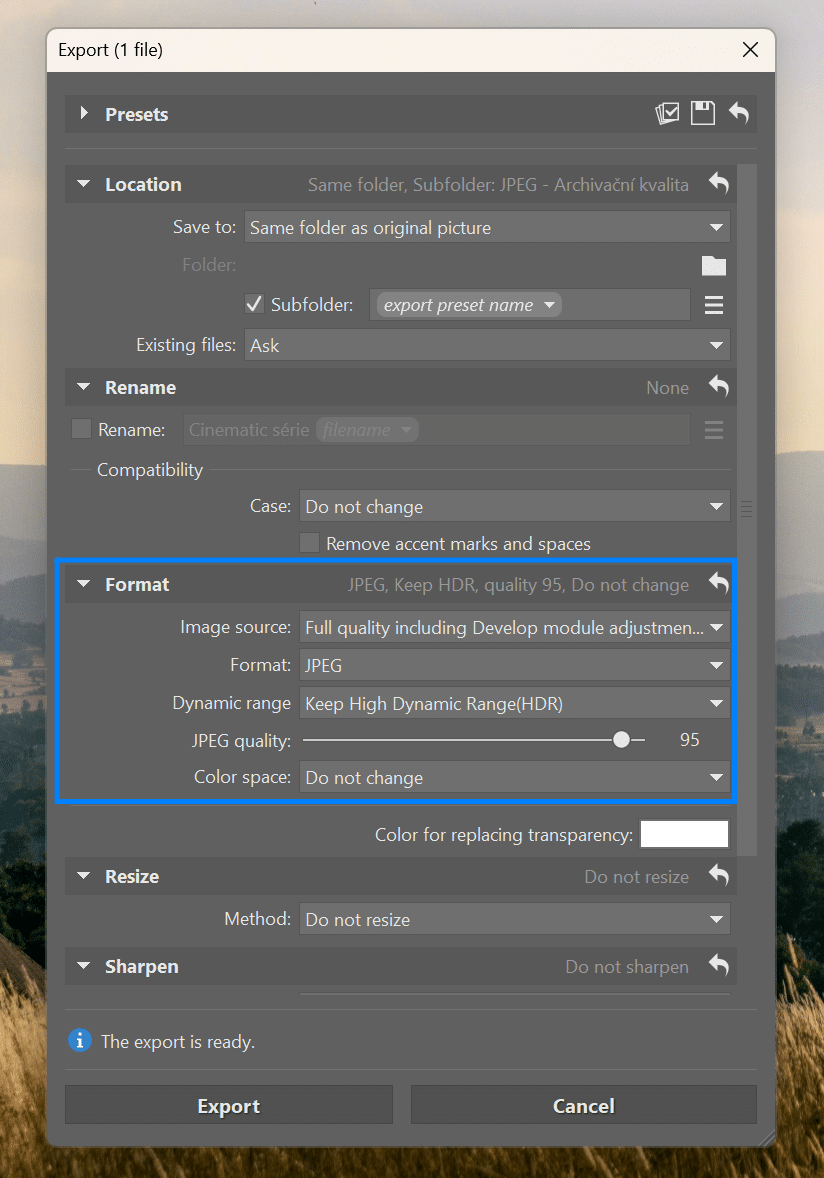This screenshot has height=1178, width=824.
Task: Open the Format dropdown showing JPEG
Action: point(514,665)
